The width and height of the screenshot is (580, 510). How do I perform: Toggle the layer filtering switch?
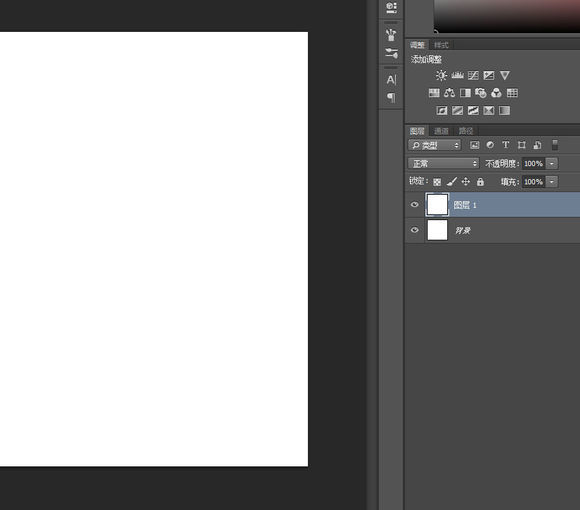point(555,145)
